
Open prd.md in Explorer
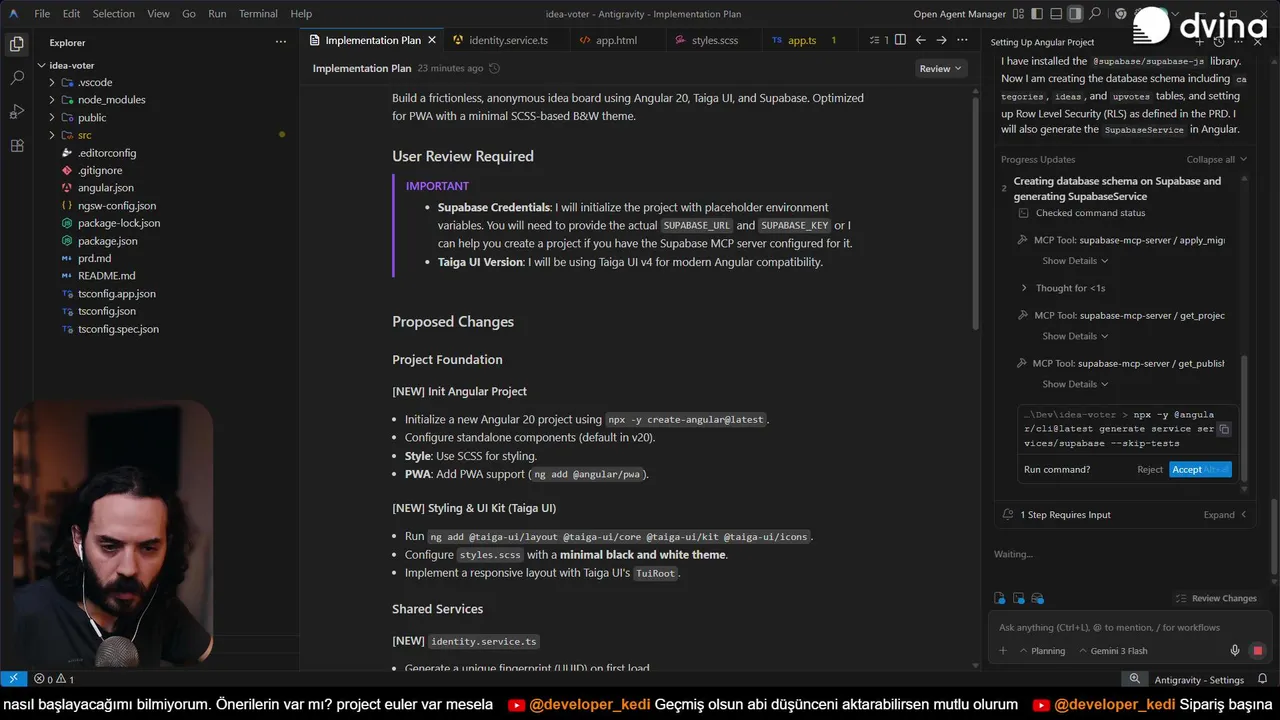click(x=94, y=258)
